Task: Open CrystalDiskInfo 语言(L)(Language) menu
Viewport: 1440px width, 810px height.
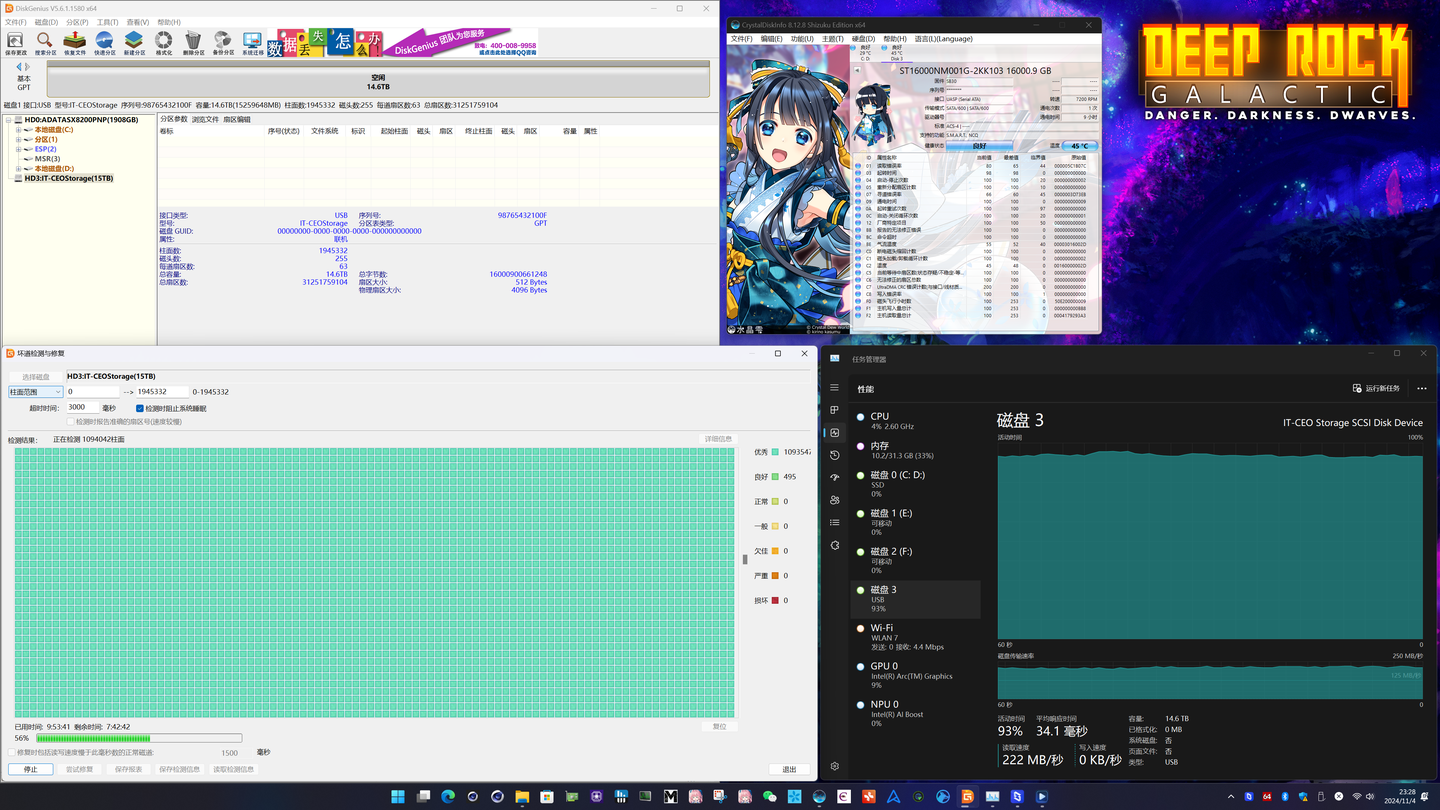Action: [x=943, y=39]
